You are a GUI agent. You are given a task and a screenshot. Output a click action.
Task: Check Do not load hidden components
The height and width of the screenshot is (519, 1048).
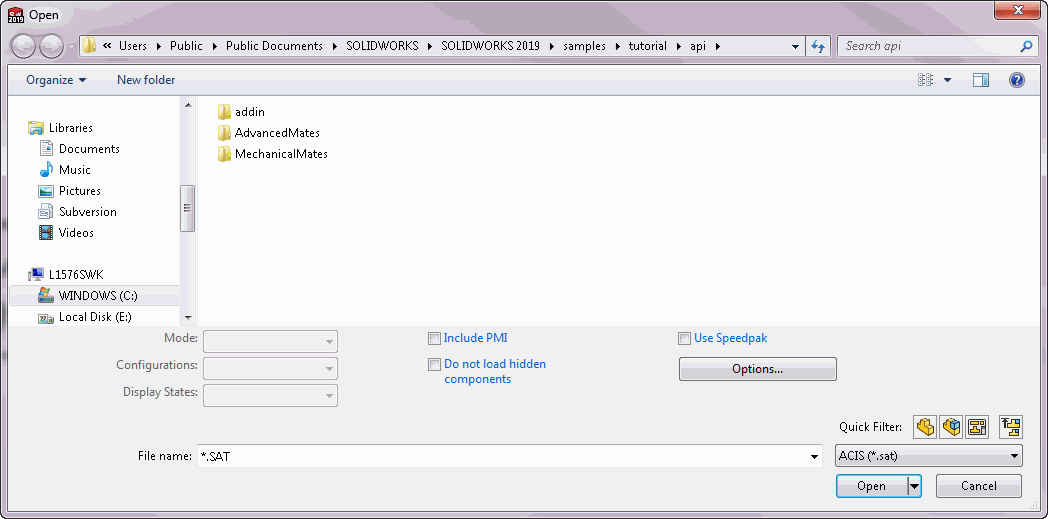pos(434,365)
